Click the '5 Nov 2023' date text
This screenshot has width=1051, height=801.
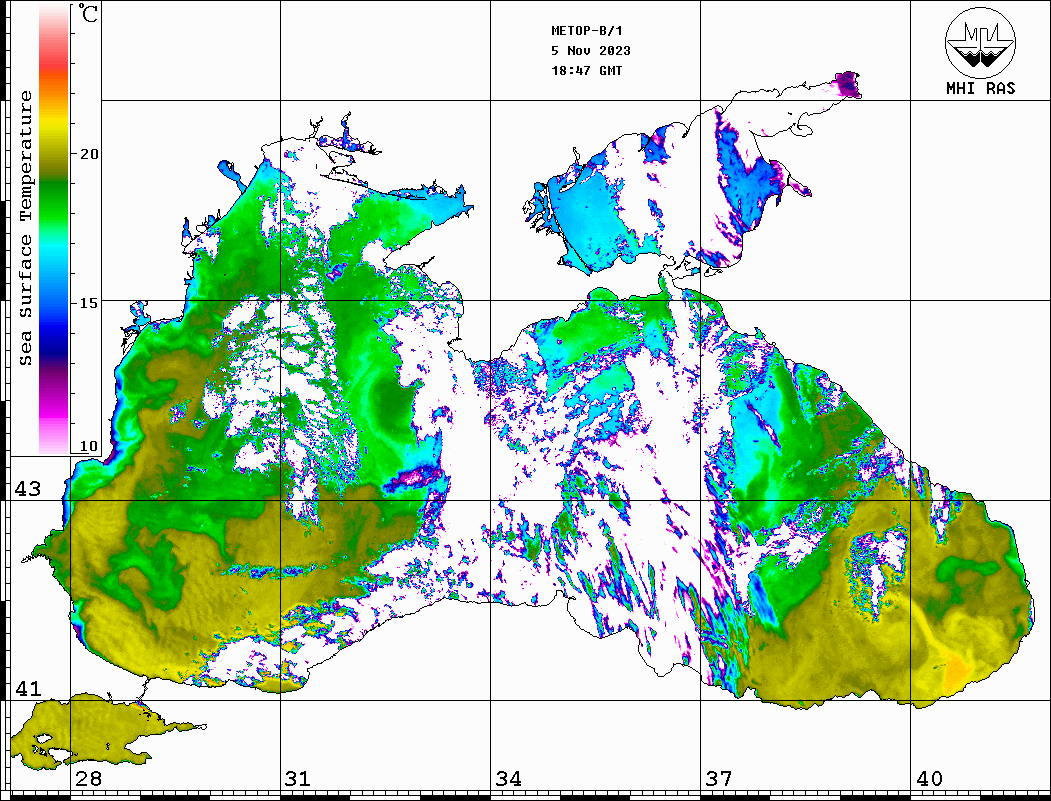click(591, 51)
